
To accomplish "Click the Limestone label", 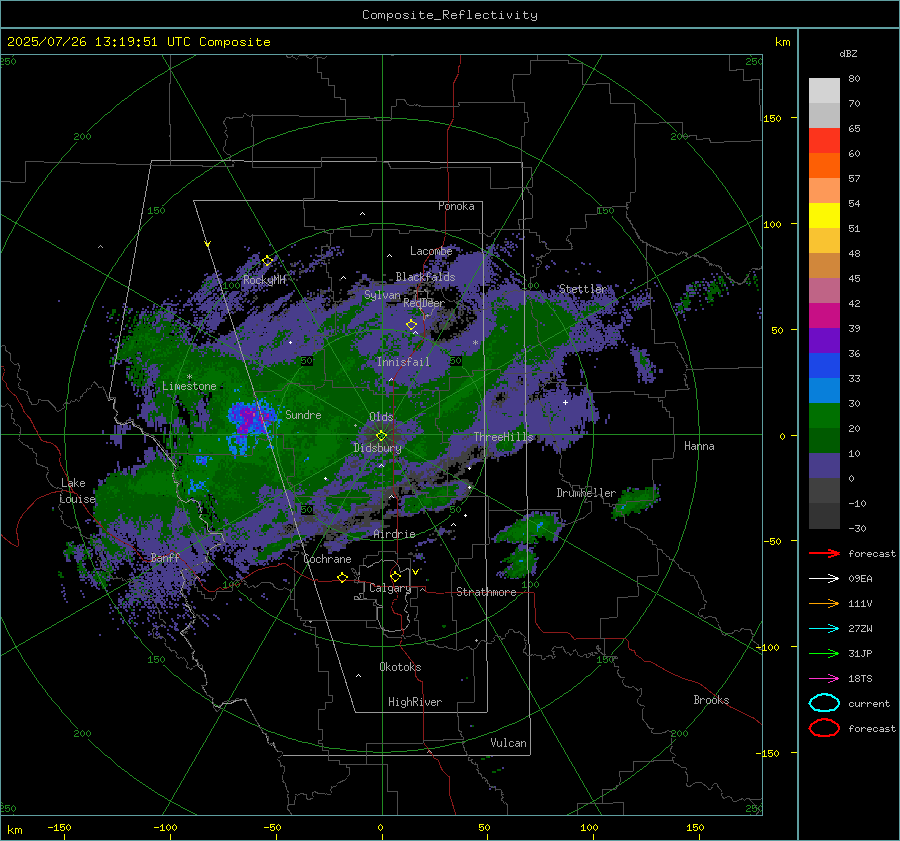I will coord(189,386).
